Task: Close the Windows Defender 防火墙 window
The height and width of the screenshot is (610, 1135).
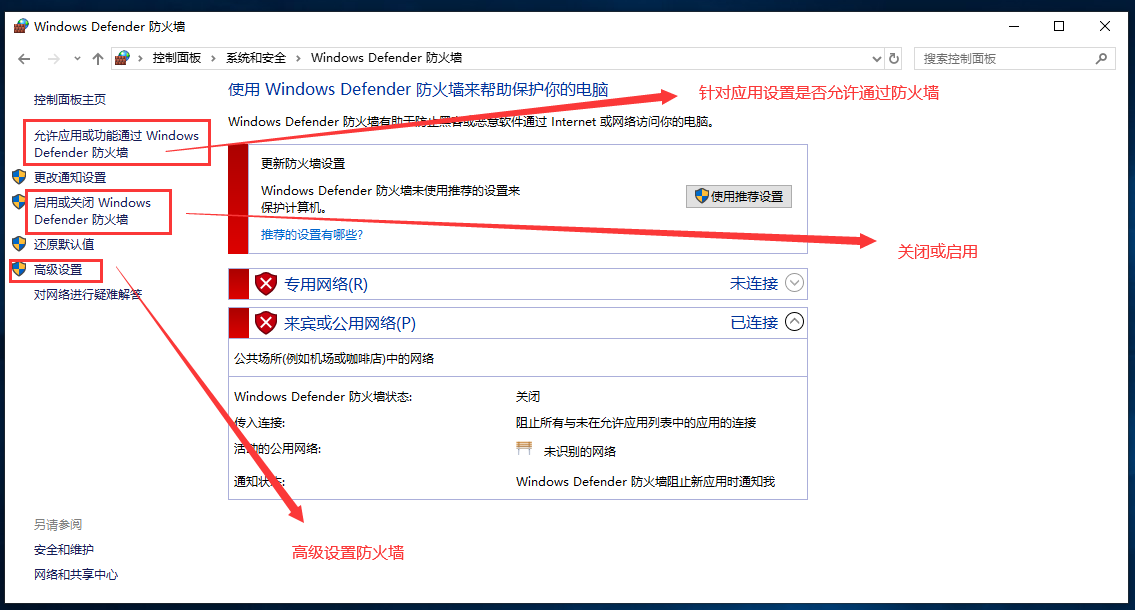Action: pos(1105,26)
